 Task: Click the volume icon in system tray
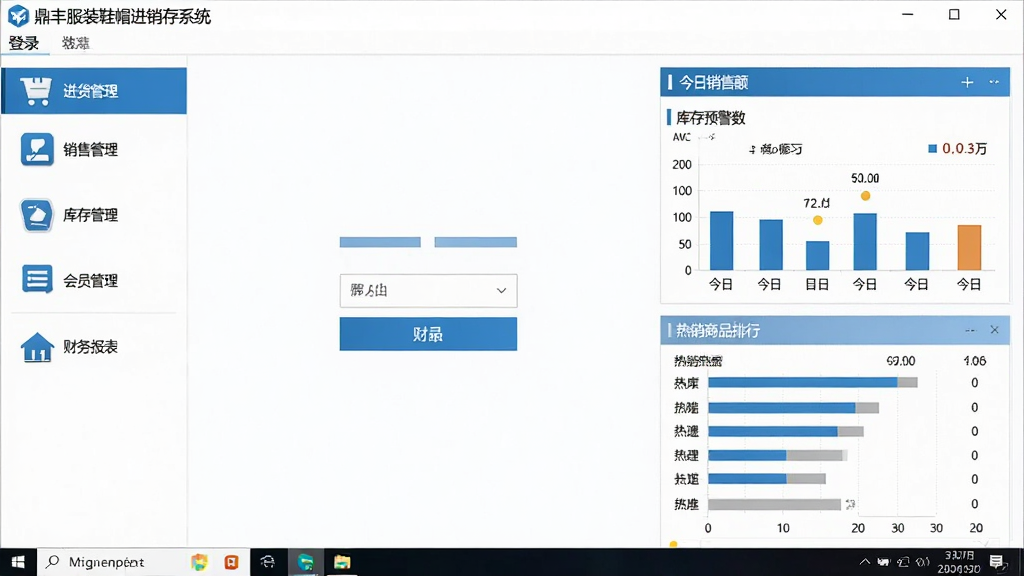(x=923, y=562)
